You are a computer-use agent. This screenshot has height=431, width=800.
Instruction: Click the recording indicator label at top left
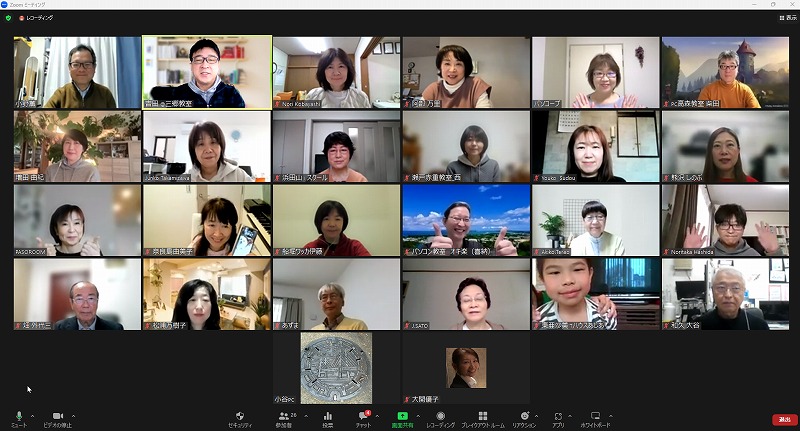tap(36, 18)
